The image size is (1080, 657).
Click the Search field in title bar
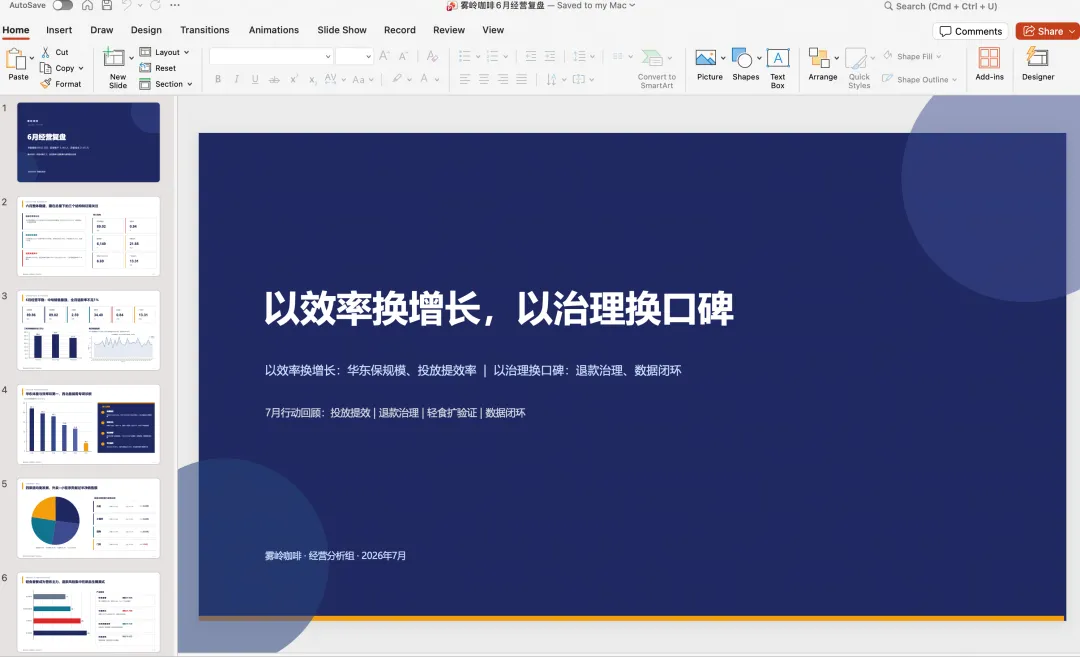[940, 6]
